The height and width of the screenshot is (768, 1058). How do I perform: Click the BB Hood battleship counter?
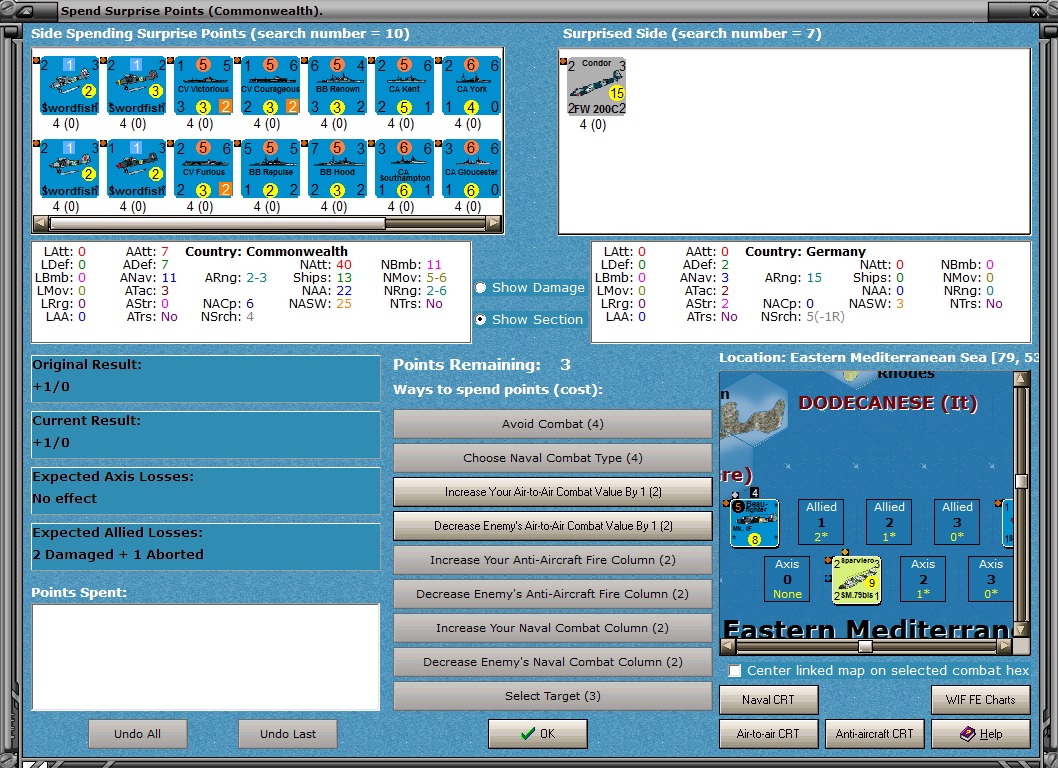point(337,169)
